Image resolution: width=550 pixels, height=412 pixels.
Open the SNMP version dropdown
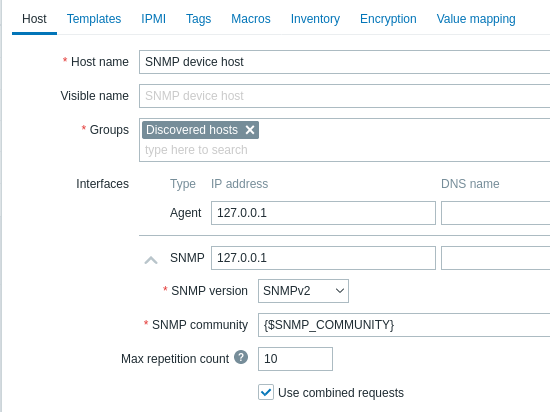point(303,291)
